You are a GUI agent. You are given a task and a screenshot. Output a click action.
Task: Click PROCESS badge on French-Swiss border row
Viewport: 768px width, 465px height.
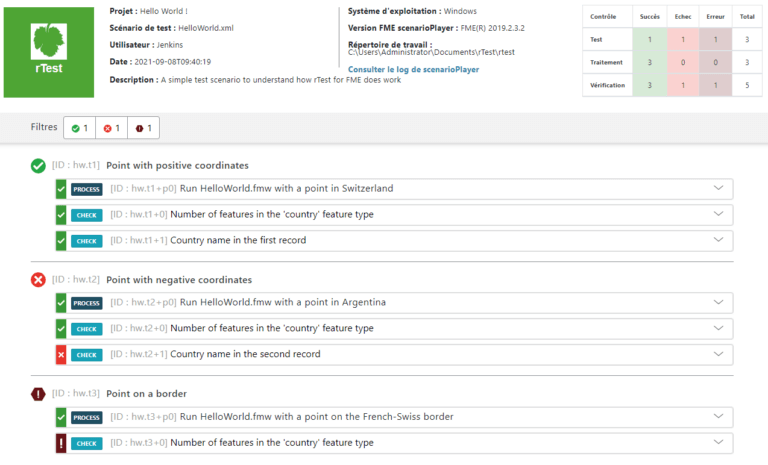(87, 417)
